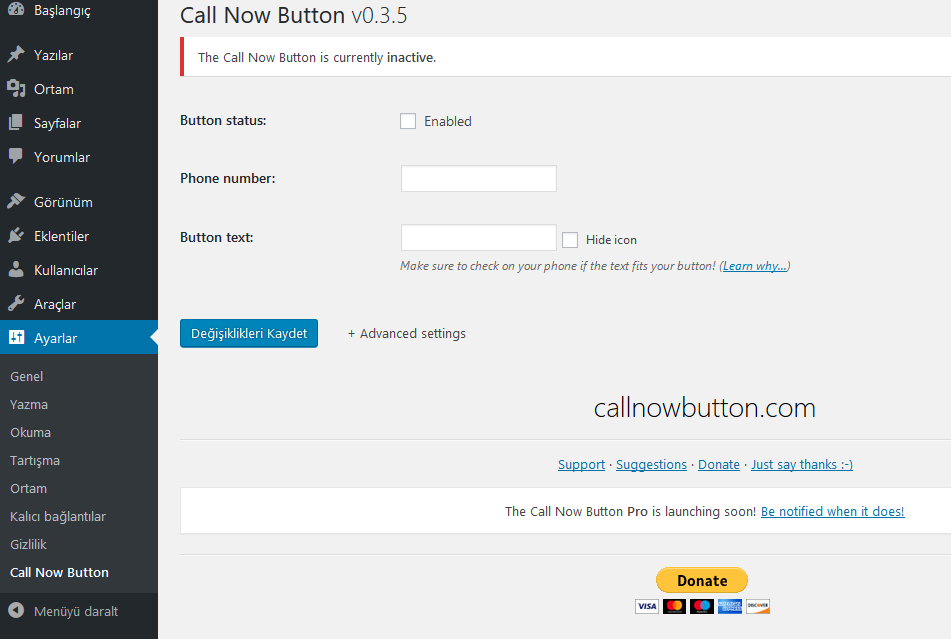Viewport: 951px width, 639px height.
Task: Click the Başlangıç dashboard icon
Action: [x=16, y=9]
